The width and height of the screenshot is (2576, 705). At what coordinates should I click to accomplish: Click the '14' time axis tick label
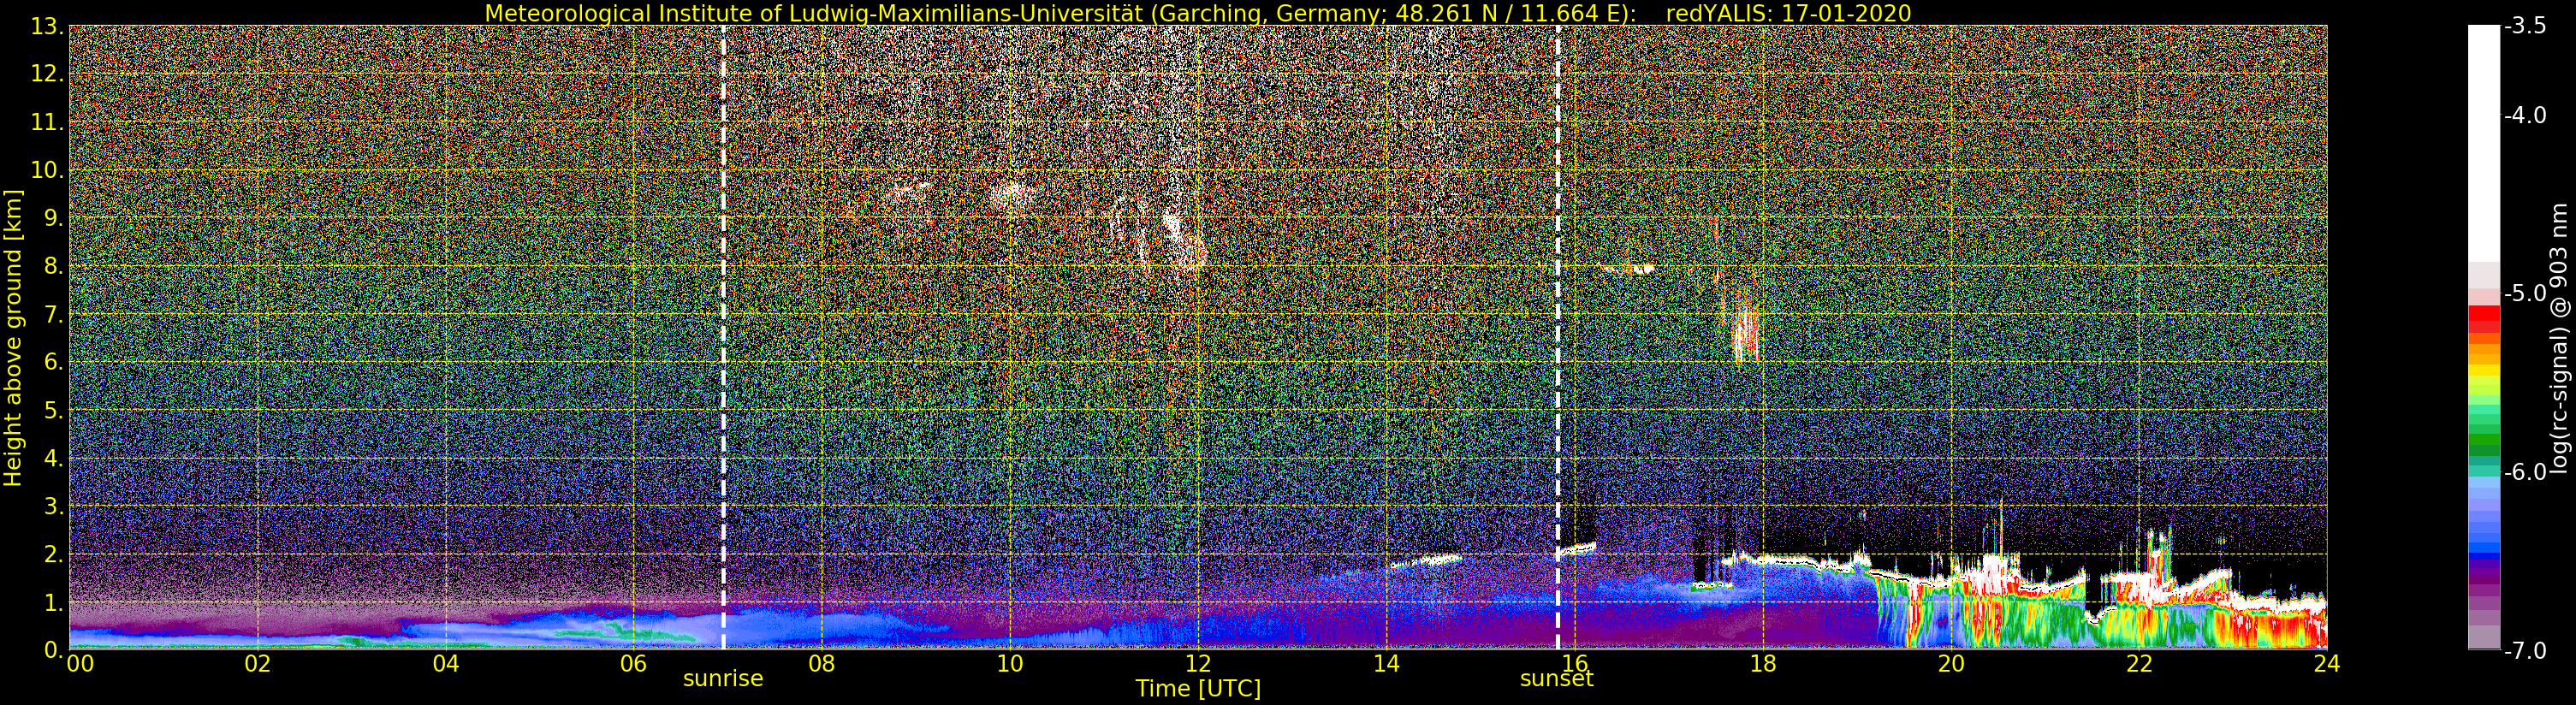click(x=1386, y=663)
